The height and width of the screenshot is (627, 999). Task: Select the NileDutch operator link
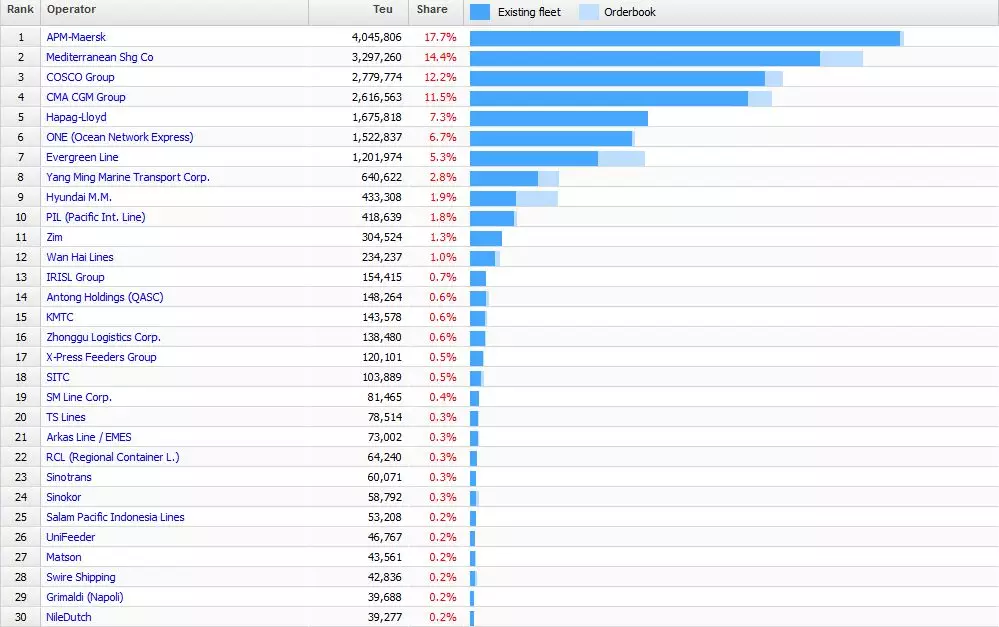pos(69,617)
